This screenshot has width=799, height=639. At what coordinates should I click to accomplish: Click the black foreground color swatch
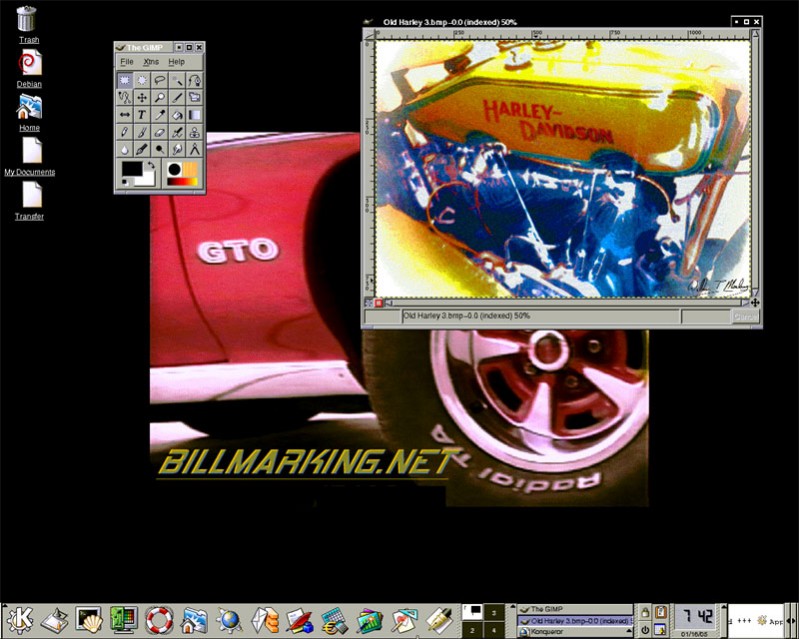pos(131,167)
